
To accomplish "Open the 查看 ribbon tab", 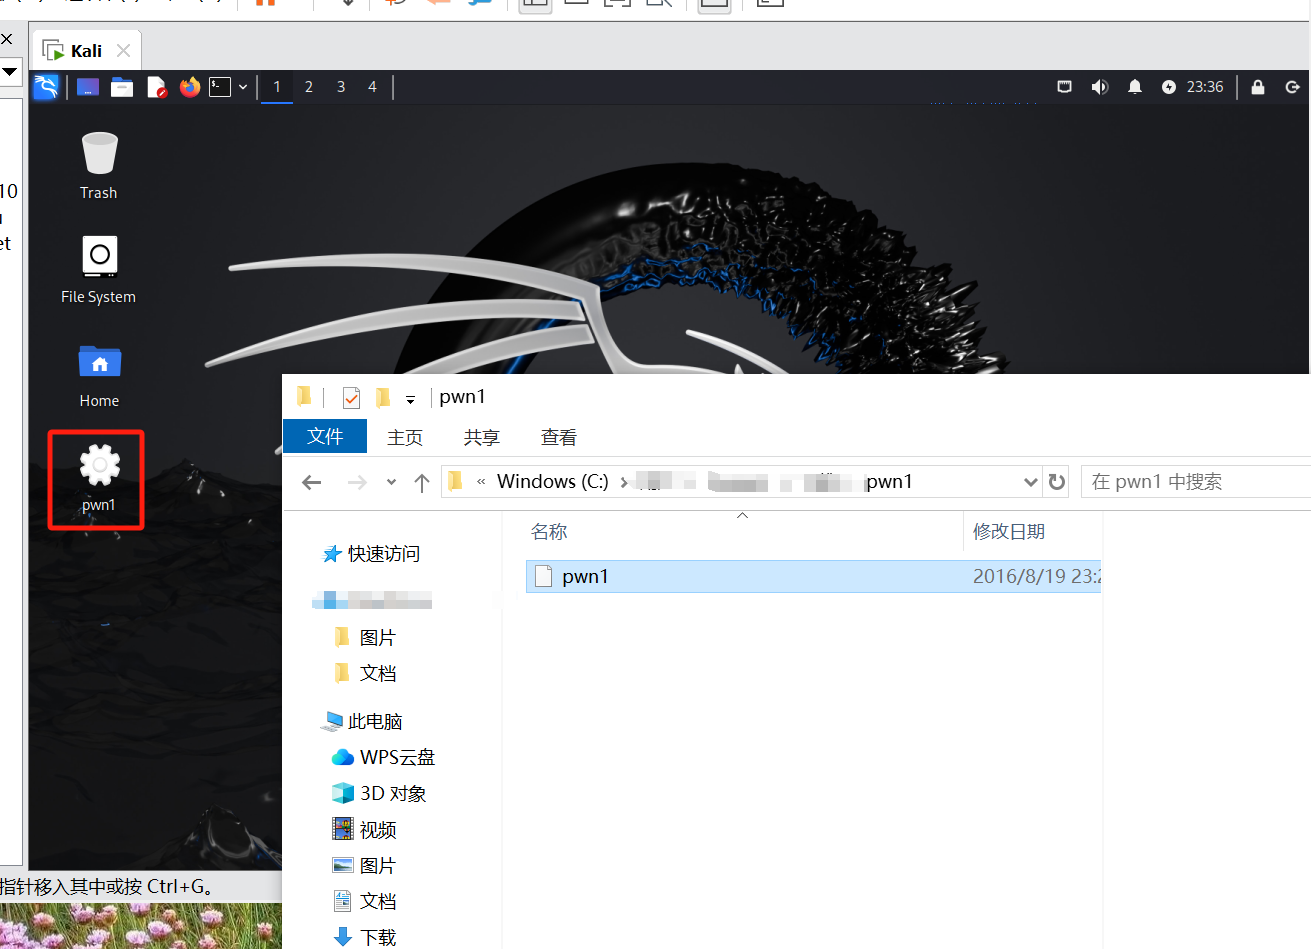I will [559, 437].
